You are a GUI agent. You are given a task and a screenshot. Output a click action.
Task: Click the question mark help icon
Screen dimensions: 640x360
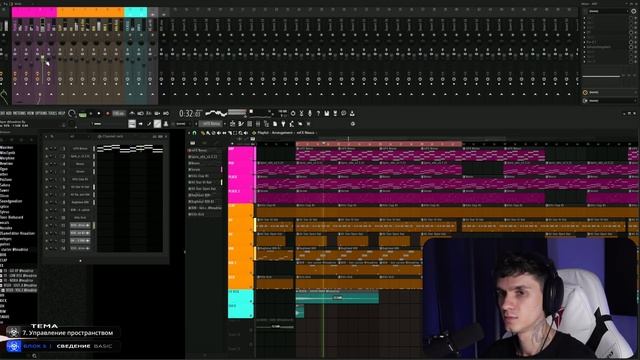pos(318,113)
